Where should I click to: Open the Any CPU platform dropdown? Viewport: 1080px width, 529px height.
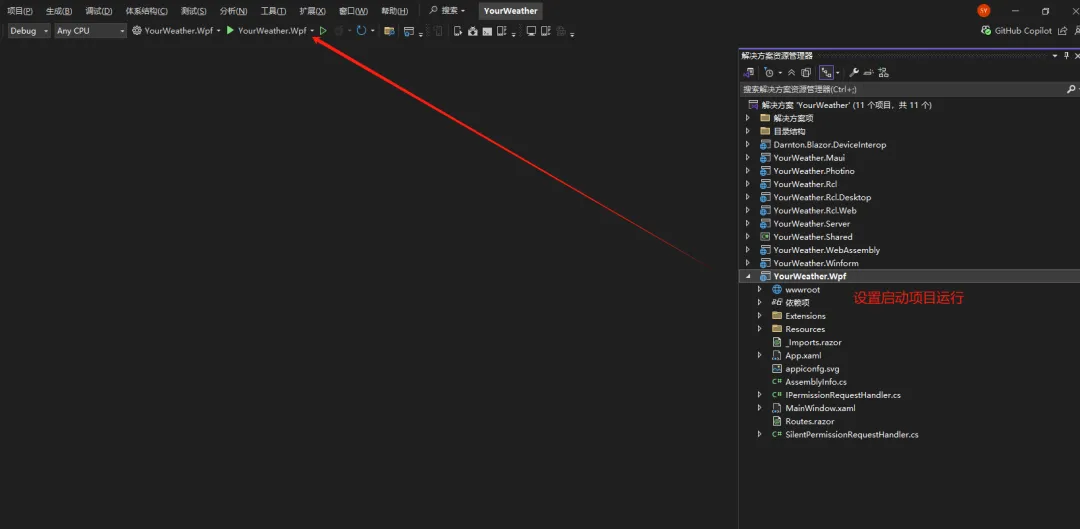(91, 31)
